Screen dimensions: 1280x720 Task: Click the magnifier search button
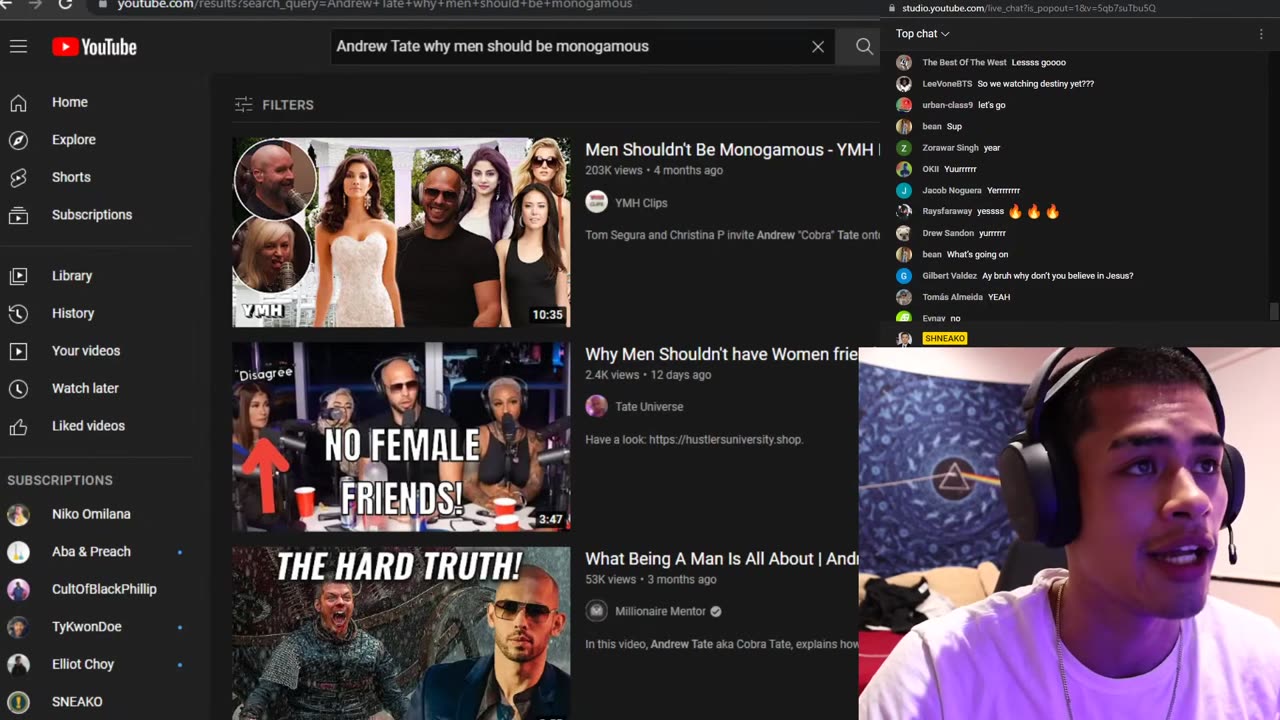point(864,46)
